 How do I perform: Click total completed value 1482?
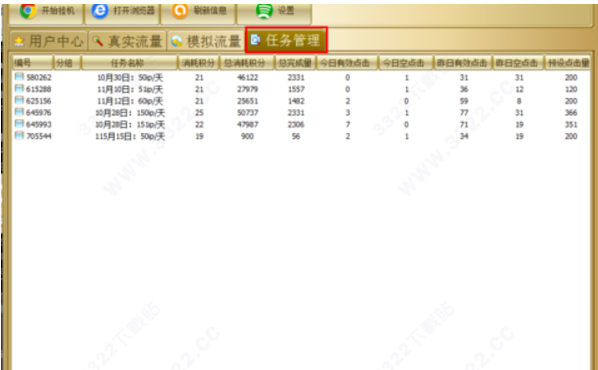[x=296, y=101]
